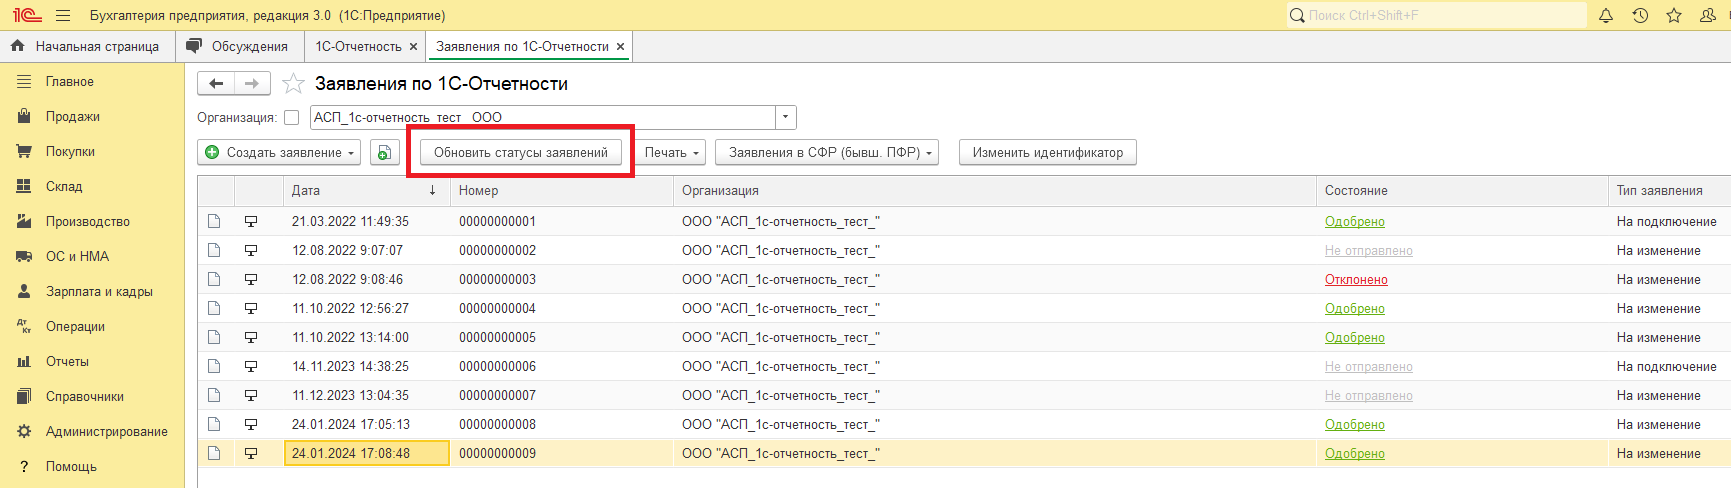Viewport: 1731px width, 488px height.
Task: Switch to Обсуждения tab
Action: pos(239,46)
